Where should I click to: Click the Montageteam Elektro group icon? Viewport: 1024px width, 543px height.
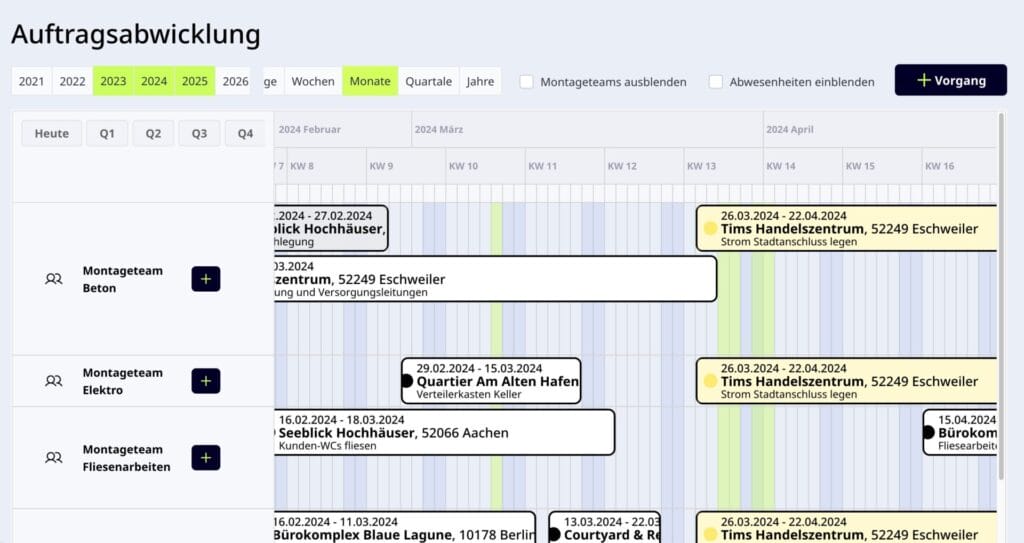pyautogui.click(x=54, y=381)
